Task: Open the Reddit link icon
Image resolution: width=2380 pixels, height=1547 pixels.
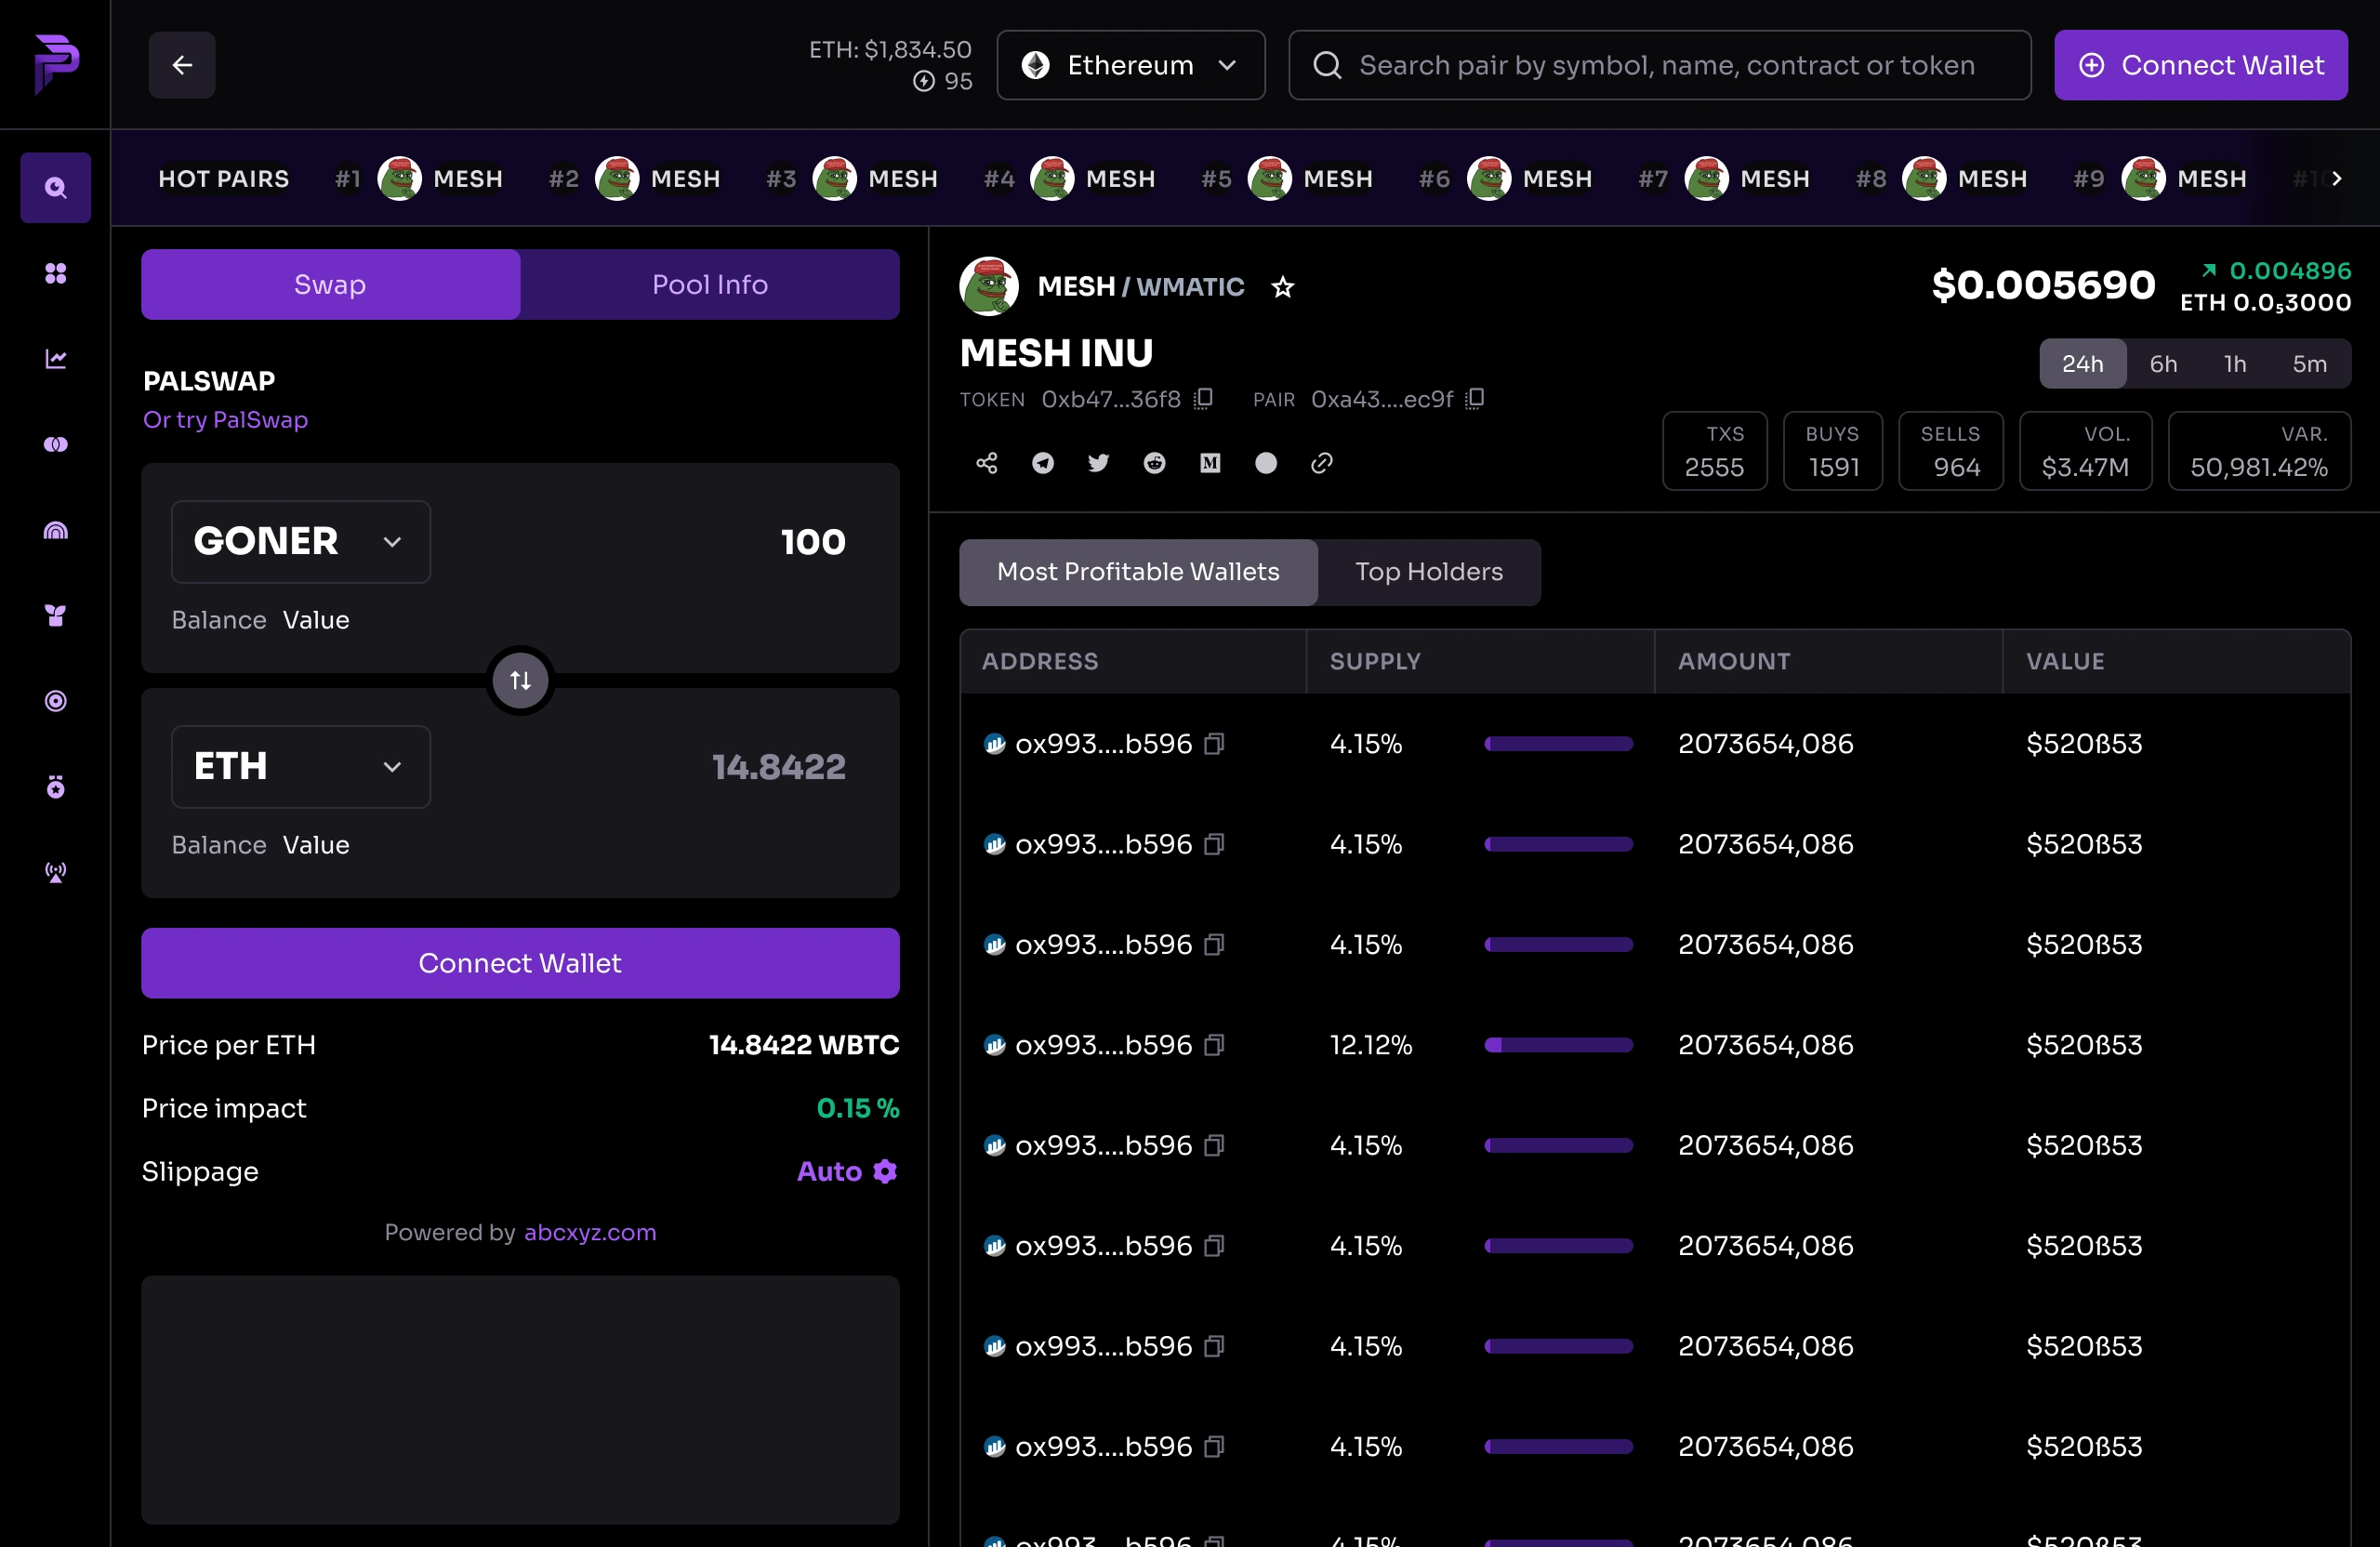Action: tap(1154, 462)
